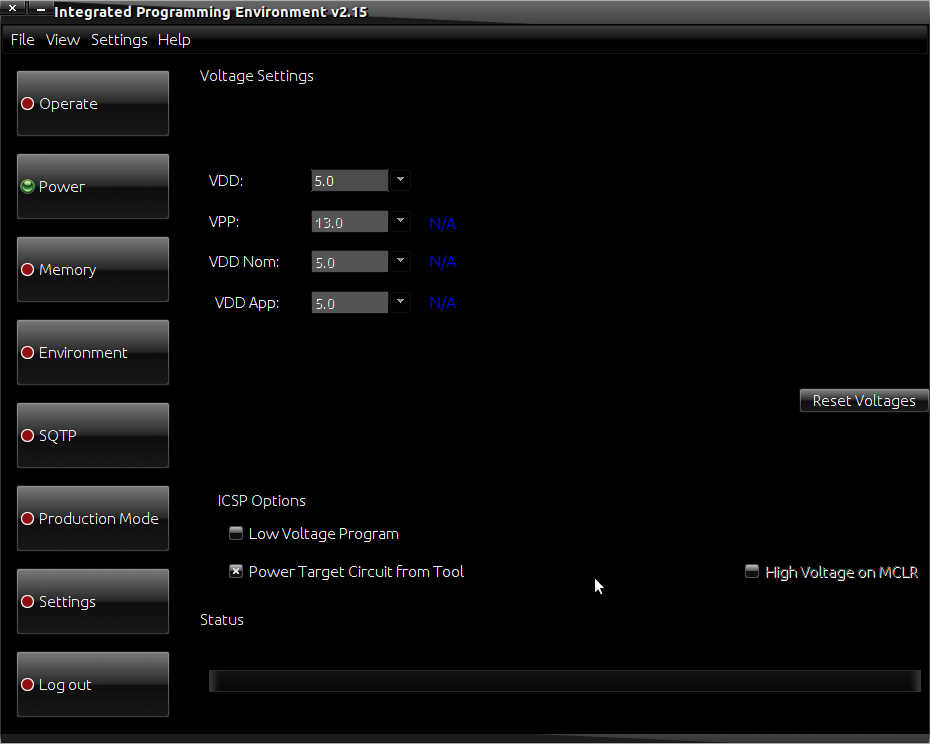Expand the VDD voltage dropdown arrow
The image size is (930, 744).
pyautogui.click(x=400, y=180)
